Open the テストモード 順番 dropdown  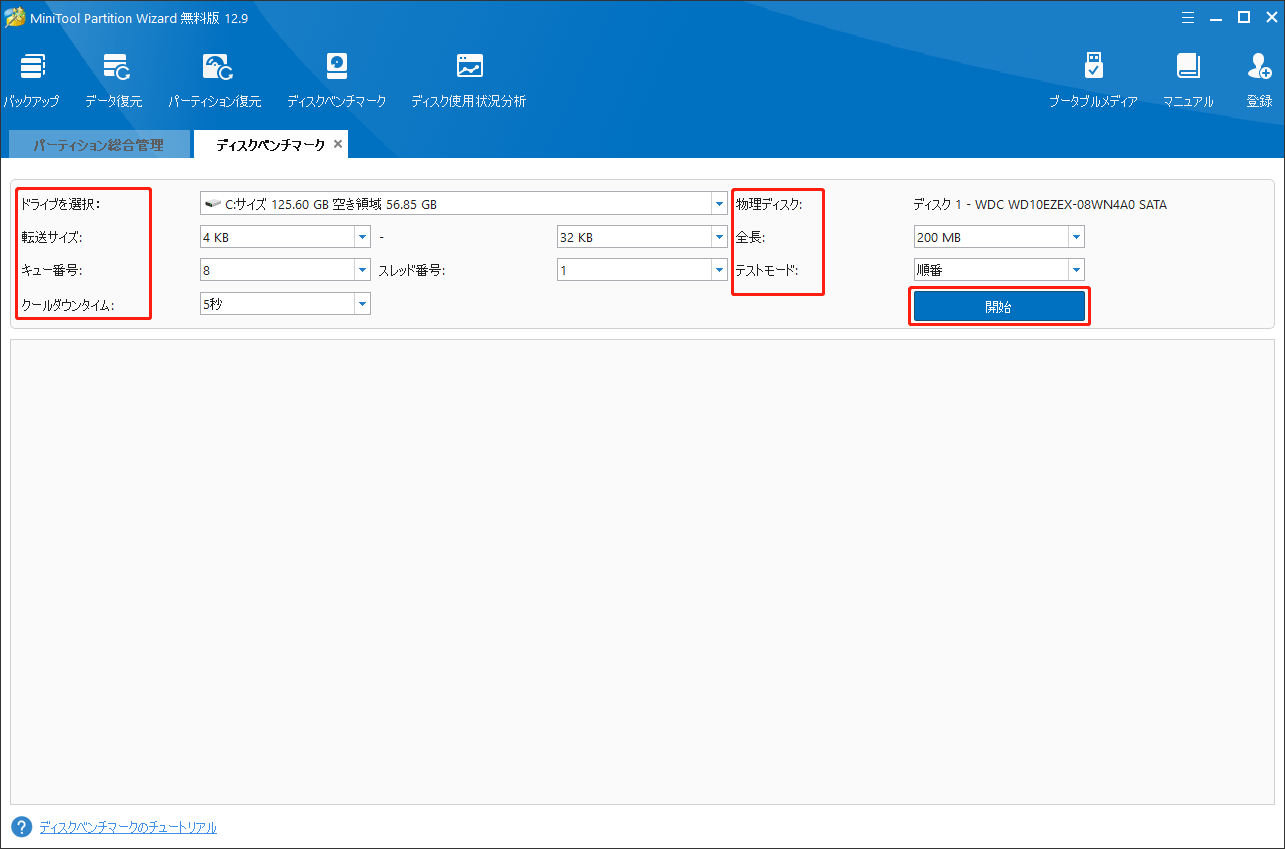[x=1076, y=270]
